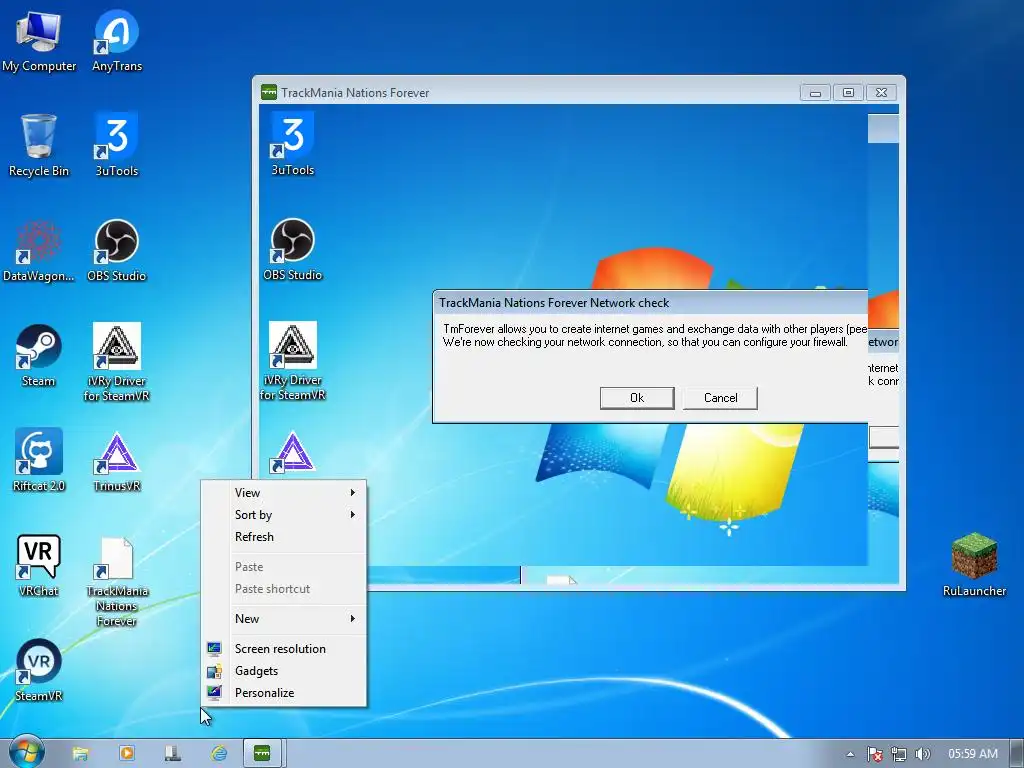Click 3uTools icon inside TrackMania window
This screenshot has height=768, width=1024.
tap(293, 144)
